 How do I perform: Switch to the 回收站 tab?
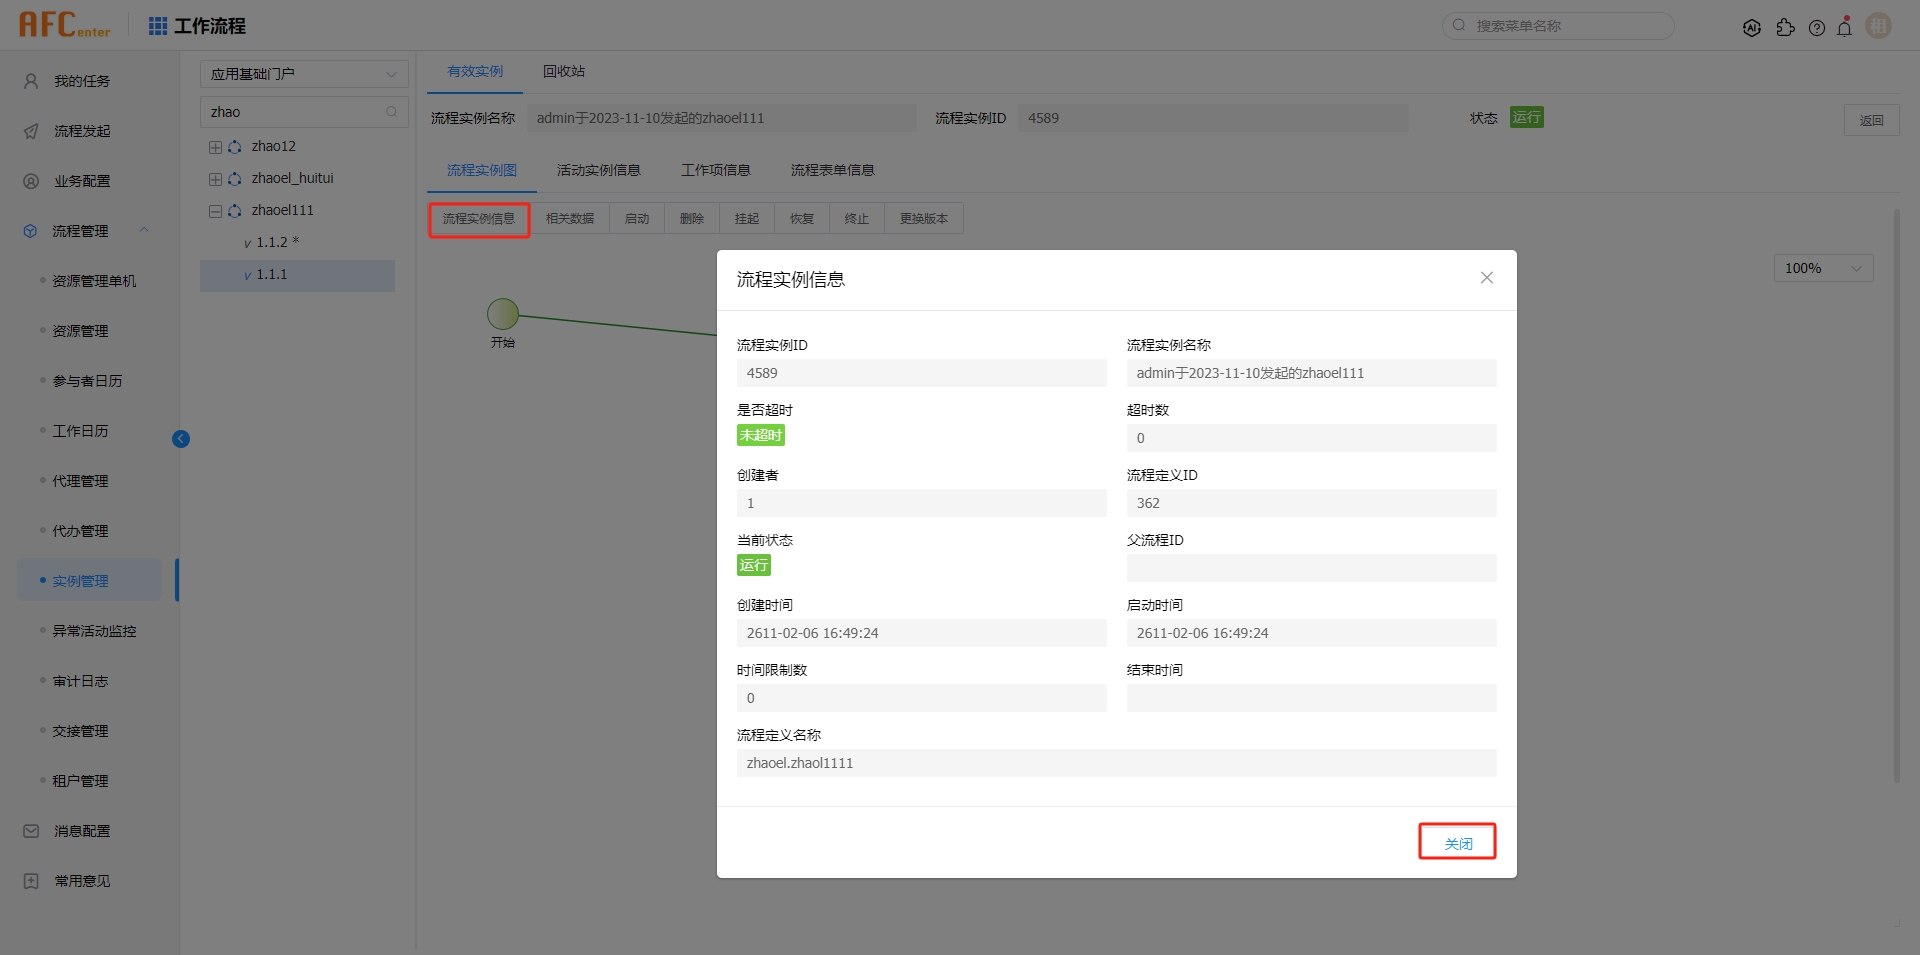pos(563,71)
